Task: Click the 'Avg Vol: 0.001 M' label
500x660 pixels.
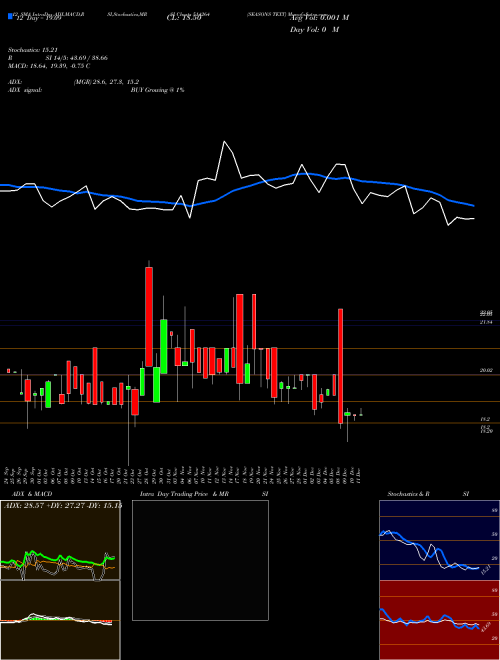Action: 319,18
